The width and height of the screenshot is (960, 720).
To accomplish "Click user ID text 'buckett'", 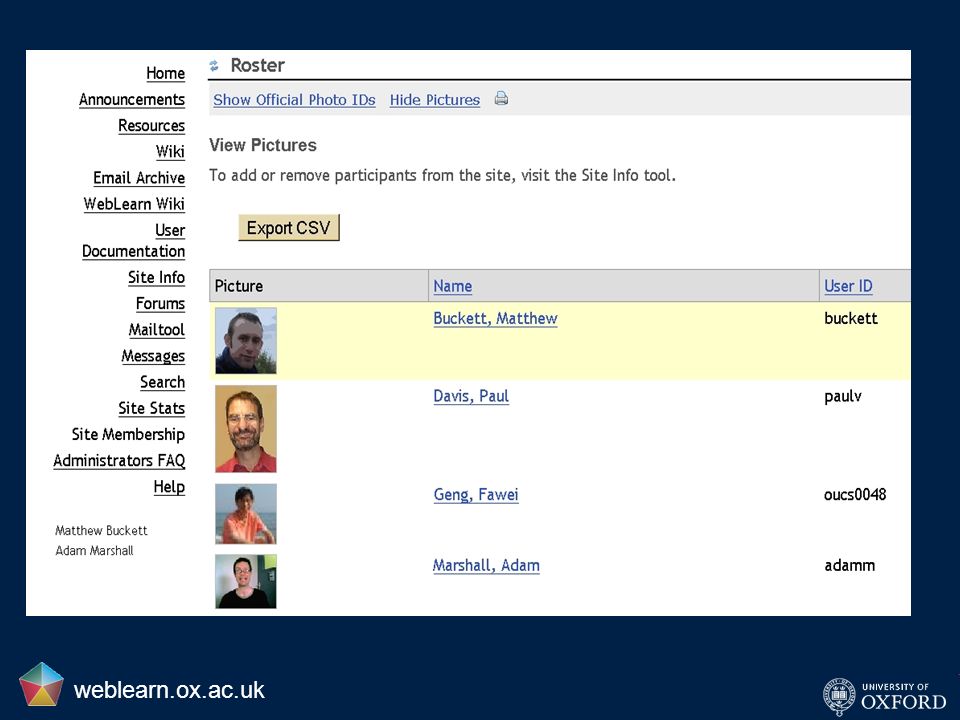I will [850, 318].
